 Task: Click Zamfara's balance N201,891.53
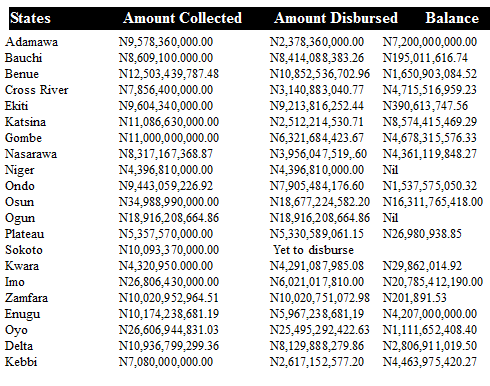point(414,298)
